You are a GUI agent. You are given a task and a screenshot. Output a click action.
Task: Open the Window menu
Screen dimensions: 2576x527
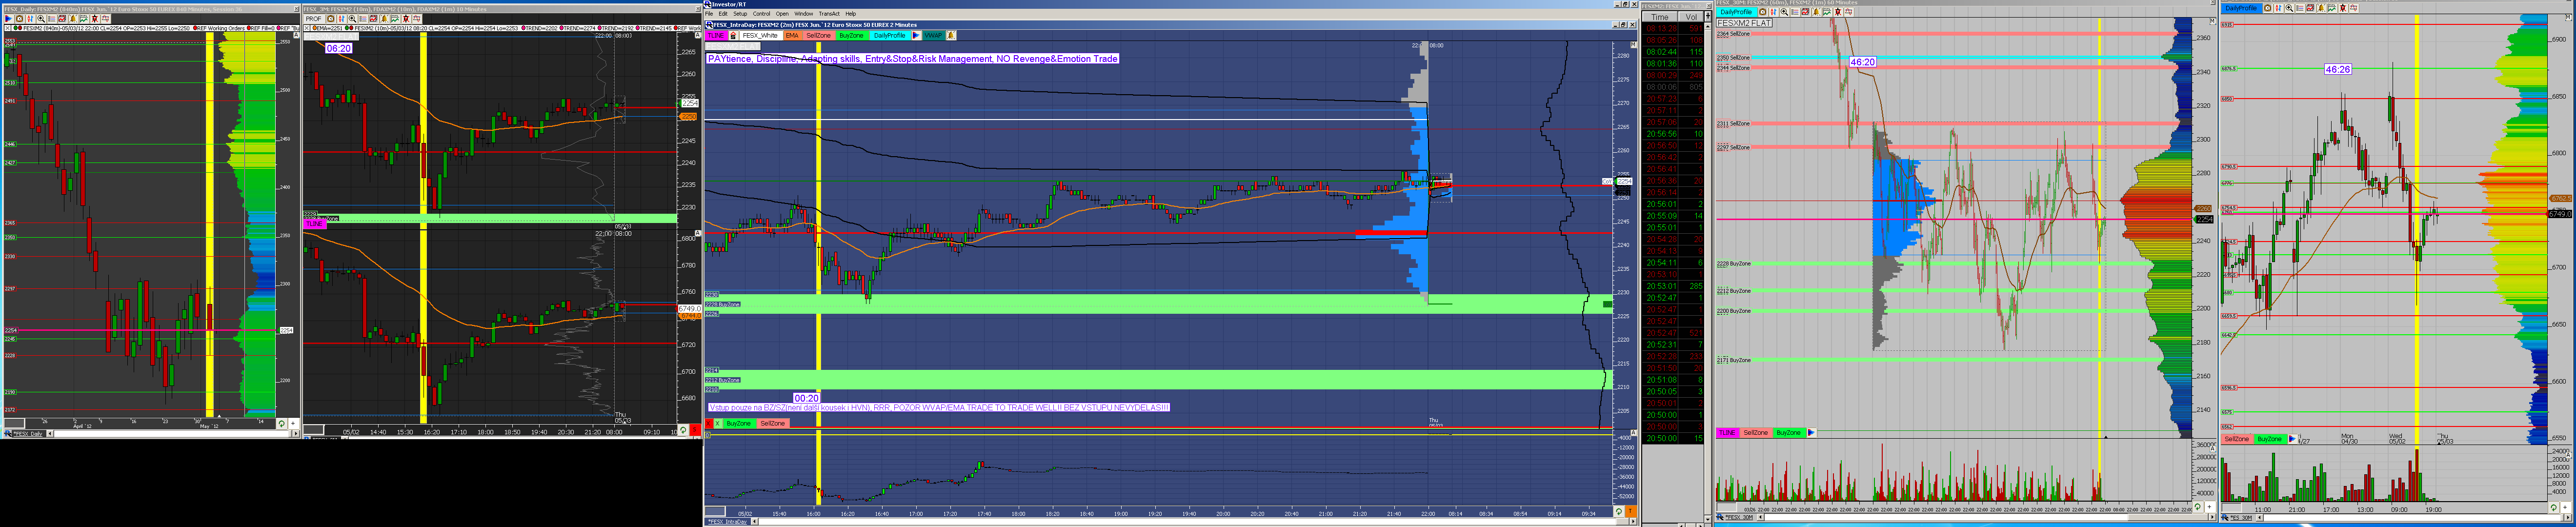coord(804,14)
